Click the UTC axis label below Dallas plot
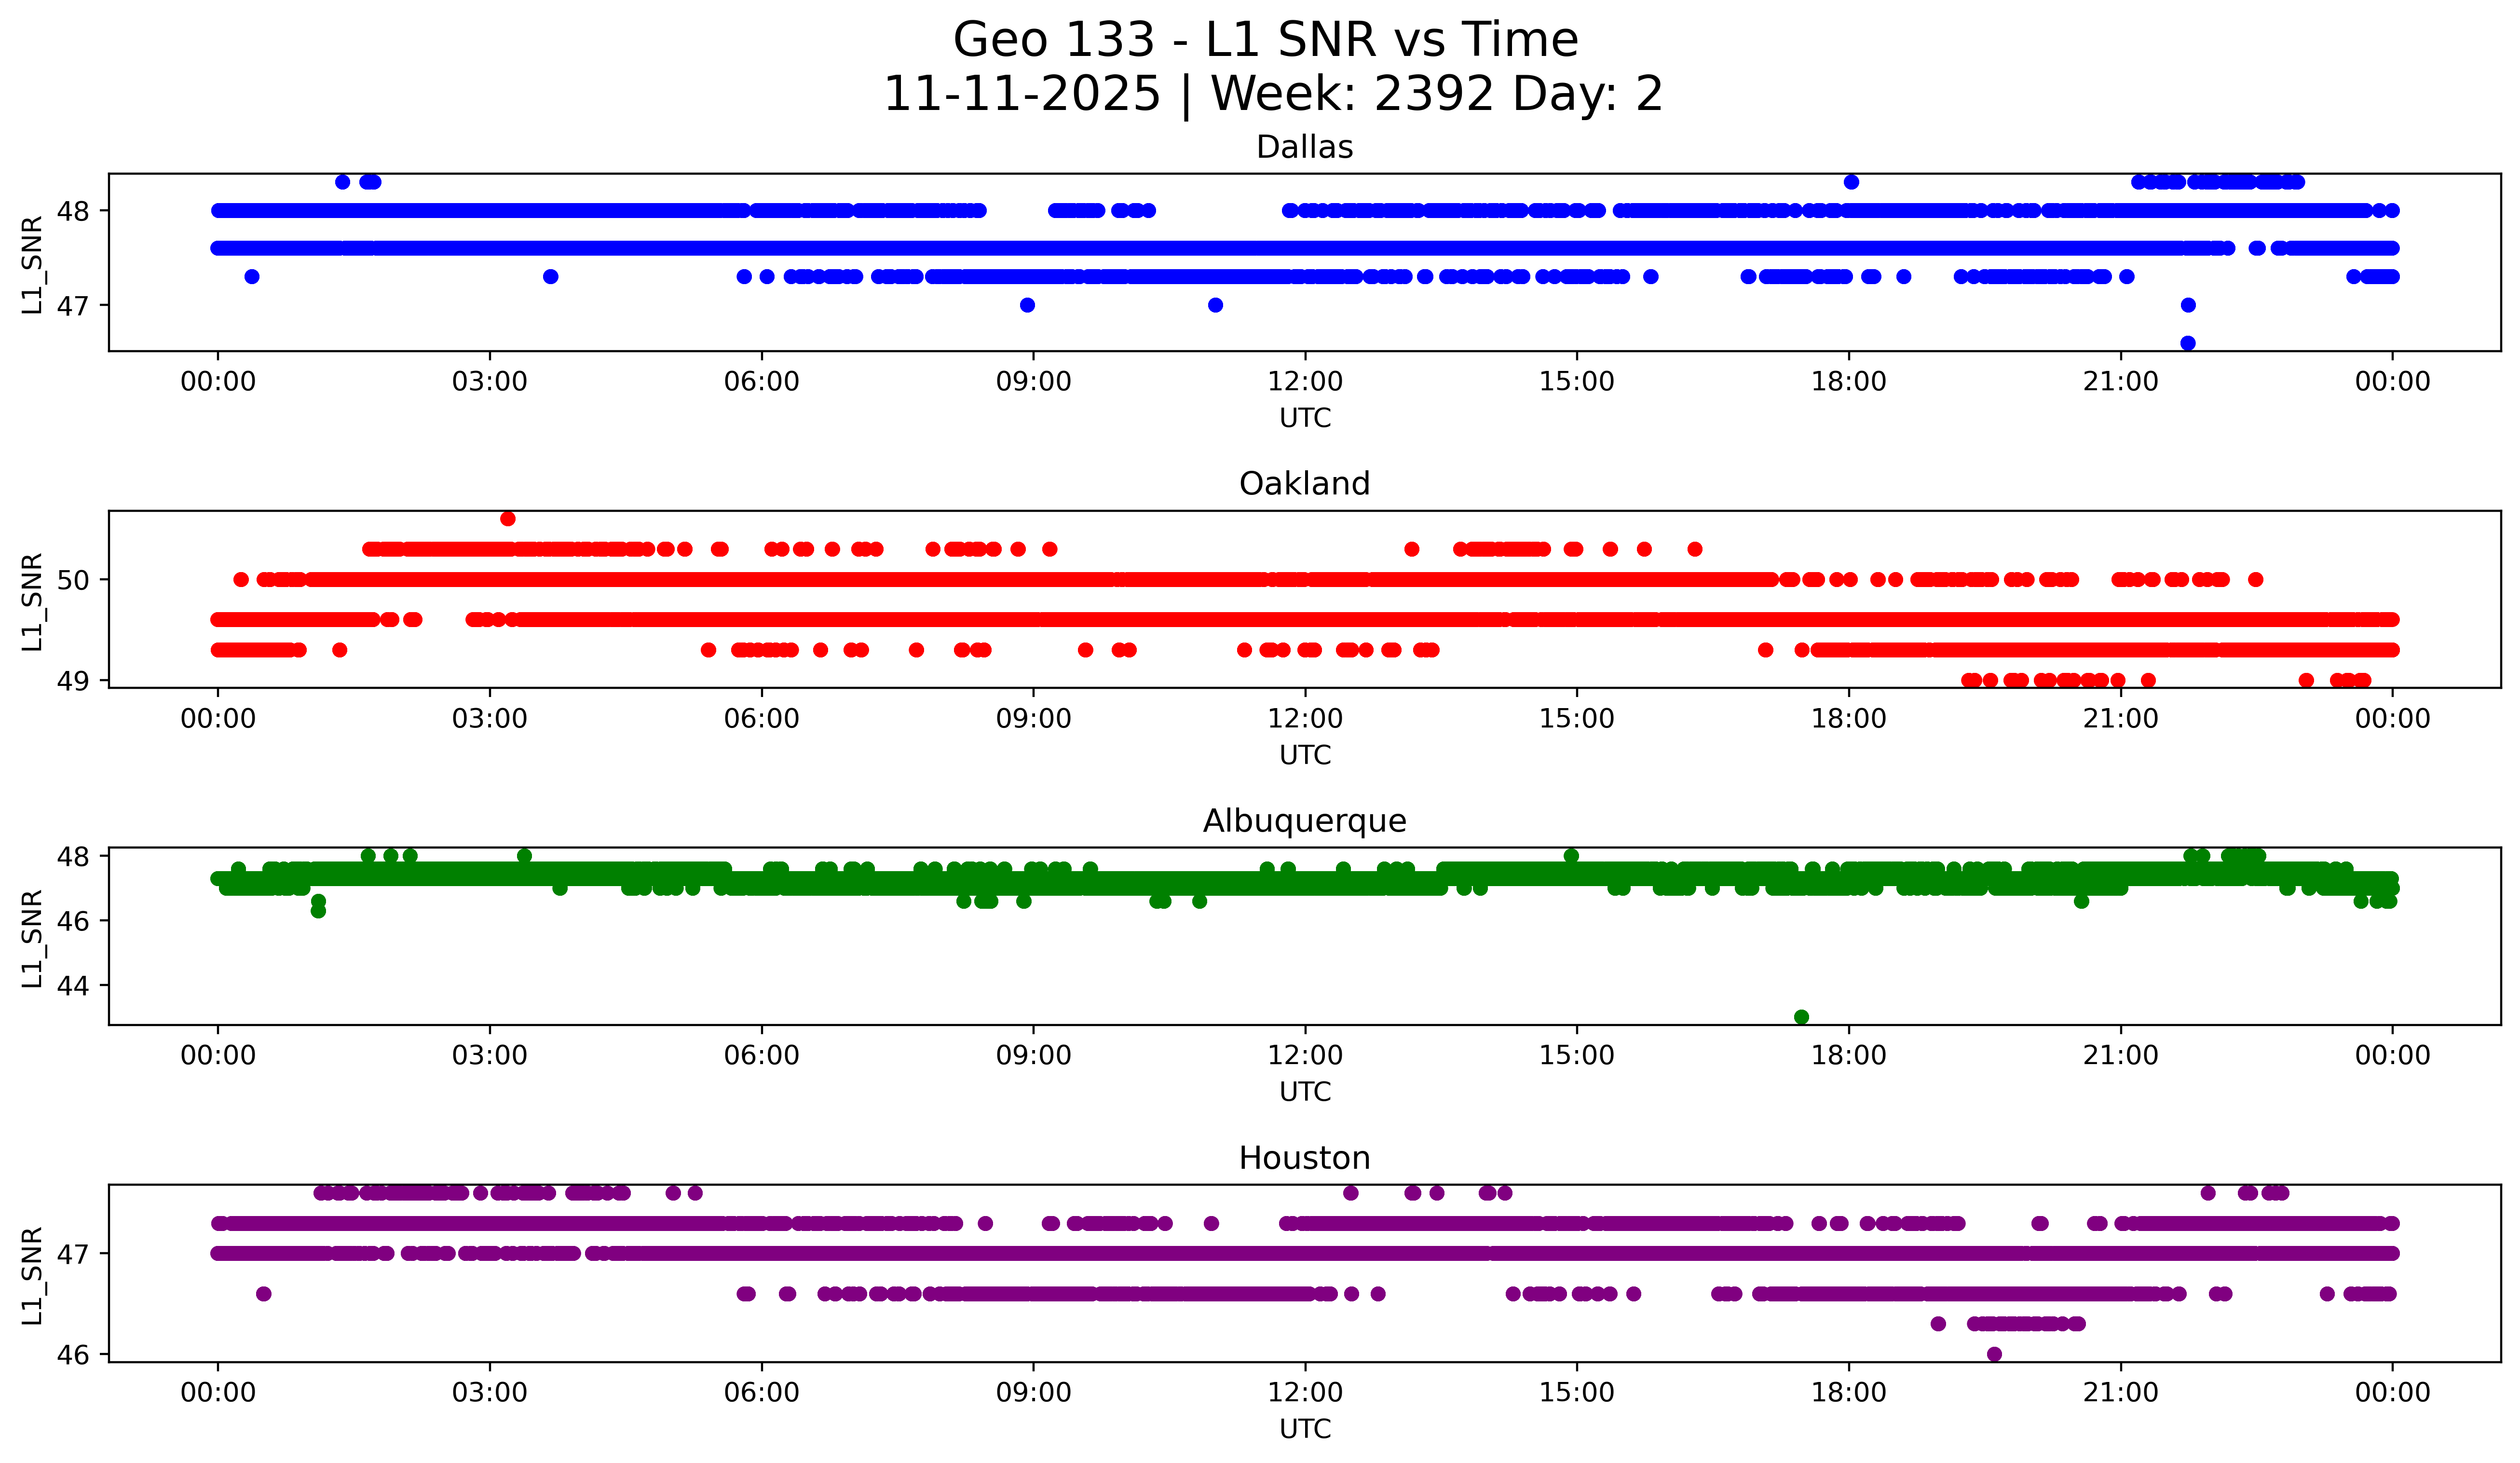Screen dimensions: 2520x1463 1305,418
